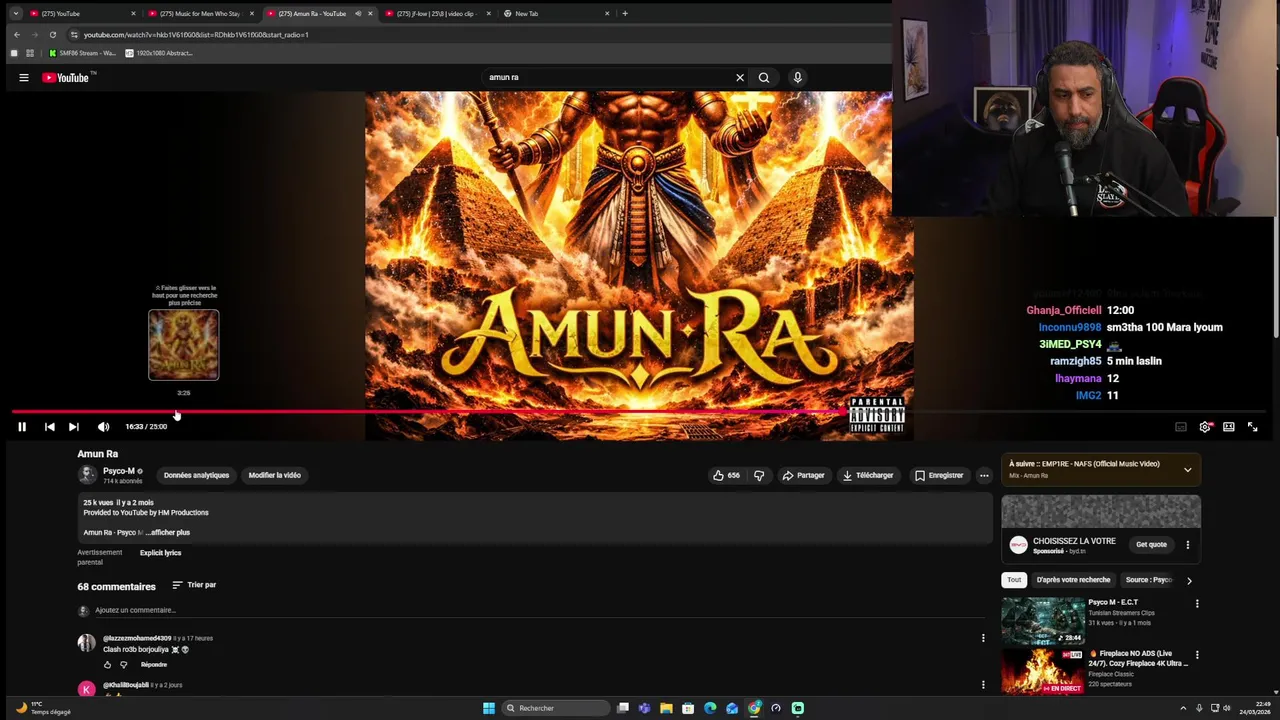This screenshot has width=1280, height=720.
Task: Select the 'Source : Psyco' filter chip
Action: coord(1148,580)
